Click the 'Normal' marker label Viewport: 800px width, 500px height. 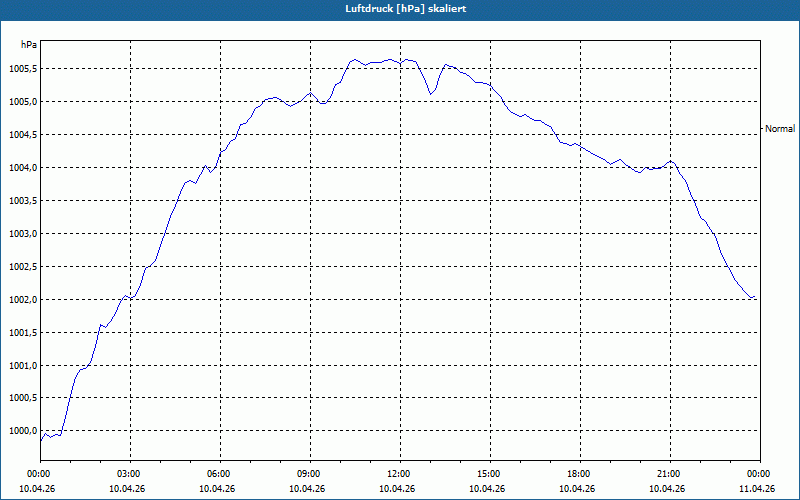click(x=780, y=129)
